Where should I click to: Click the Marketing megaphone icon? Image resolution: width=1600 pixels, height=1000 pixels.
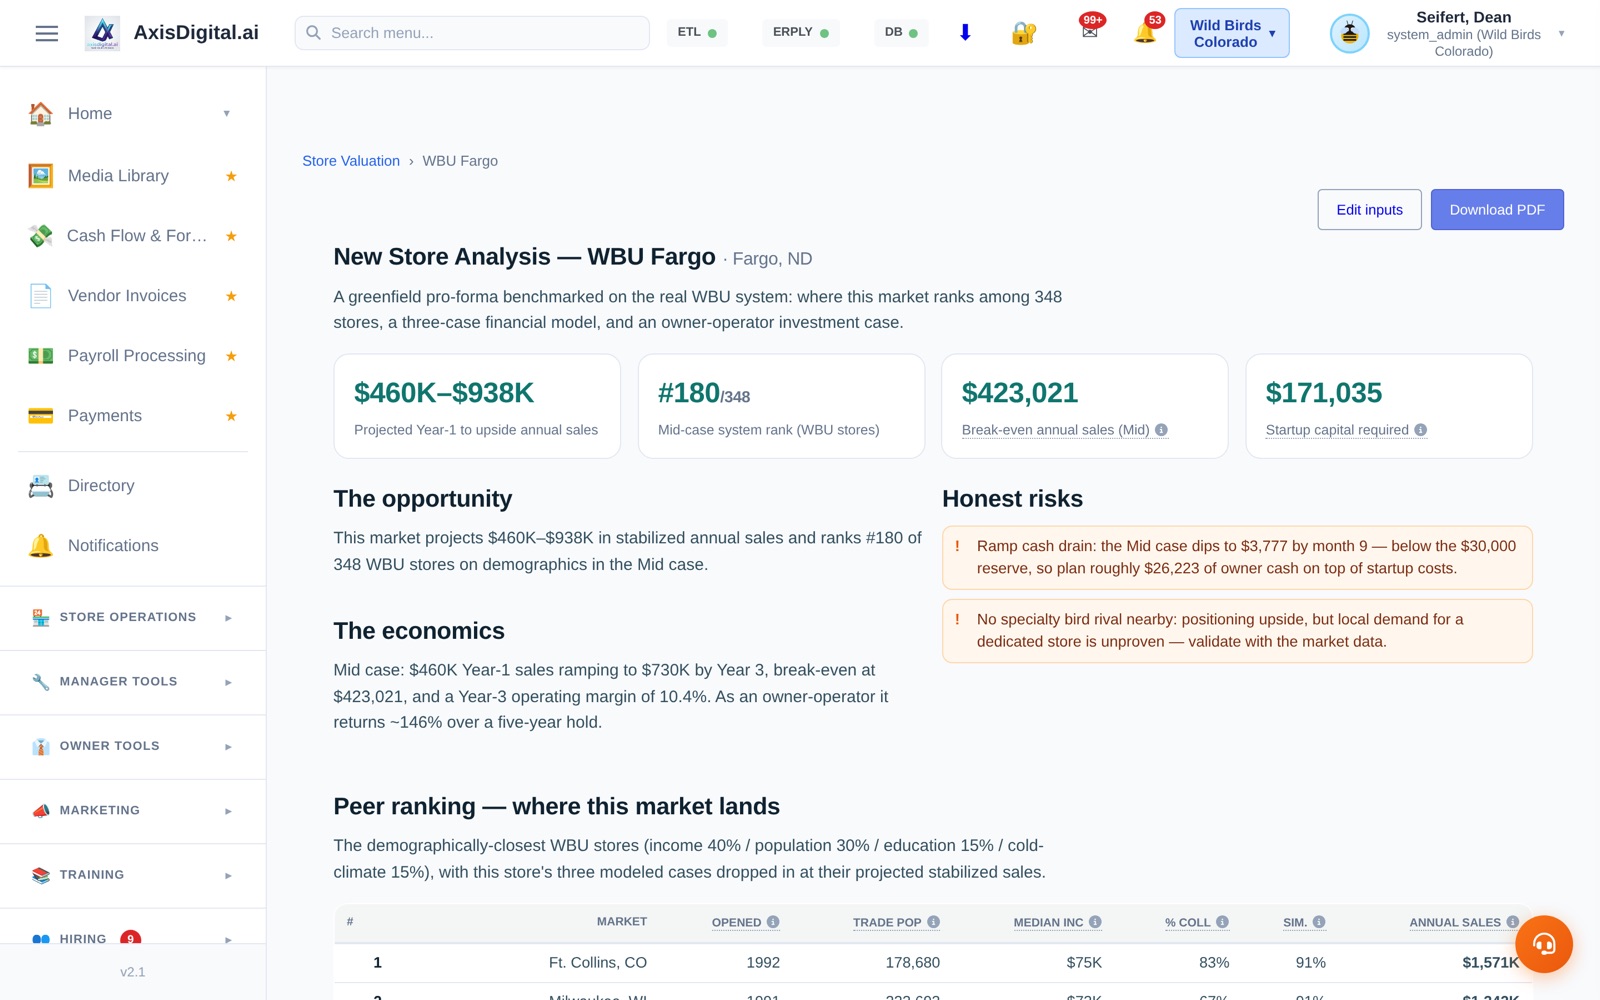coord(41,811)
